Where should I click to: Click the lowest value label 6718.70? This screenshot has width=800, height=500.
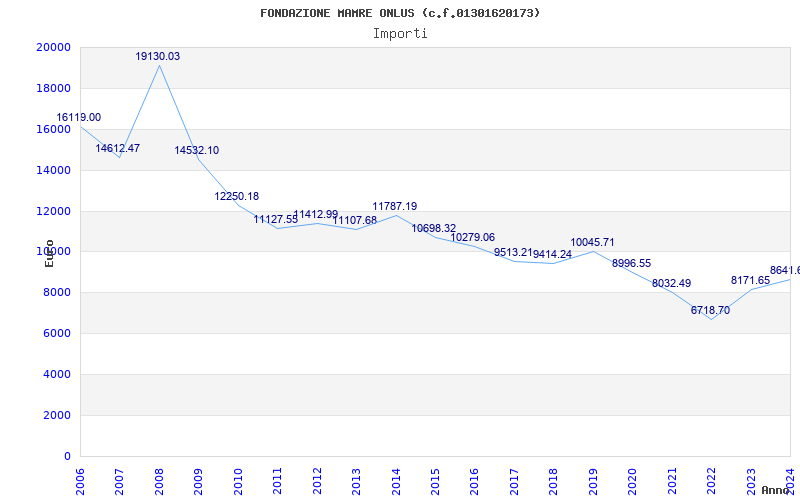(x=710, y=311)
